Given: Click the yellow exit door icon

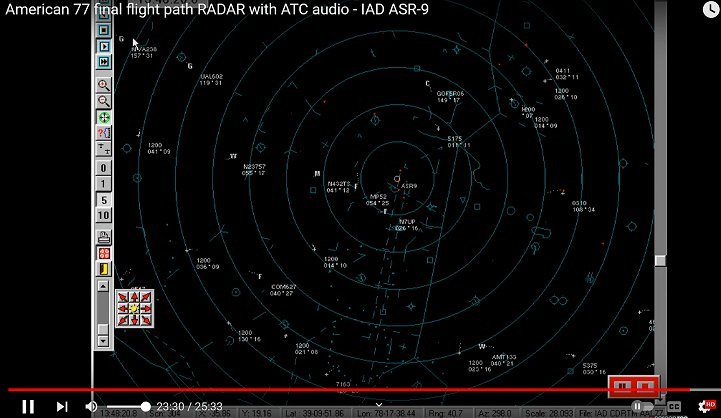Looking at the screenshot, I should click(x=104, y=269).
